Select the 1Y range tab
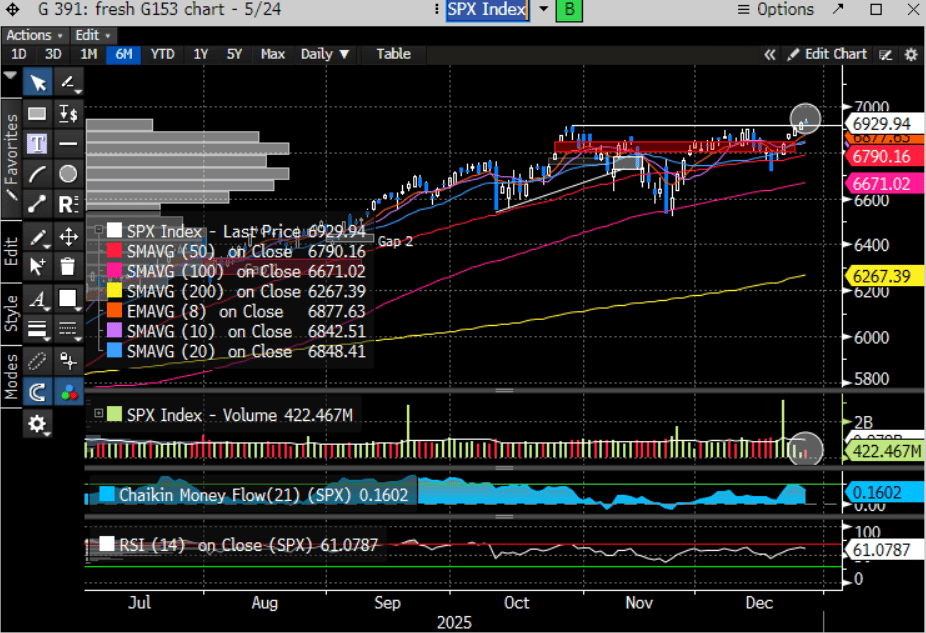 201,54
